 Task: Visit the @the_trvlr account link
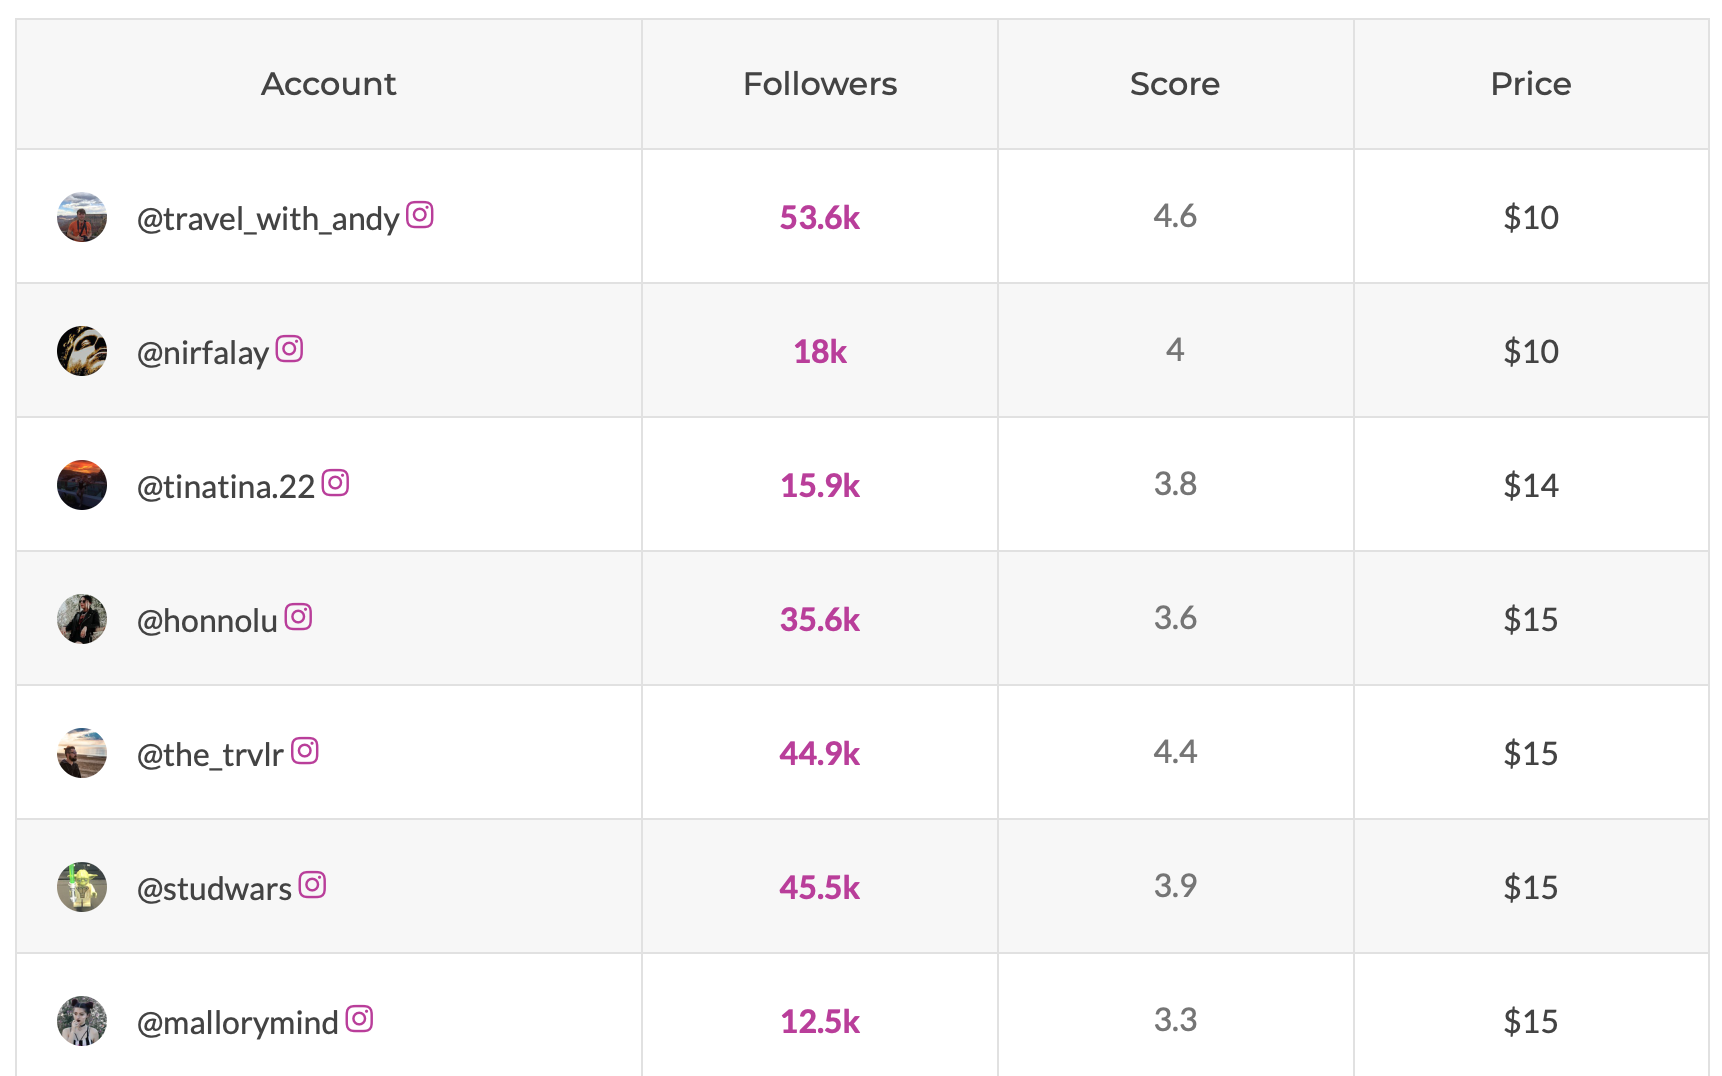(x=210, y=755)
